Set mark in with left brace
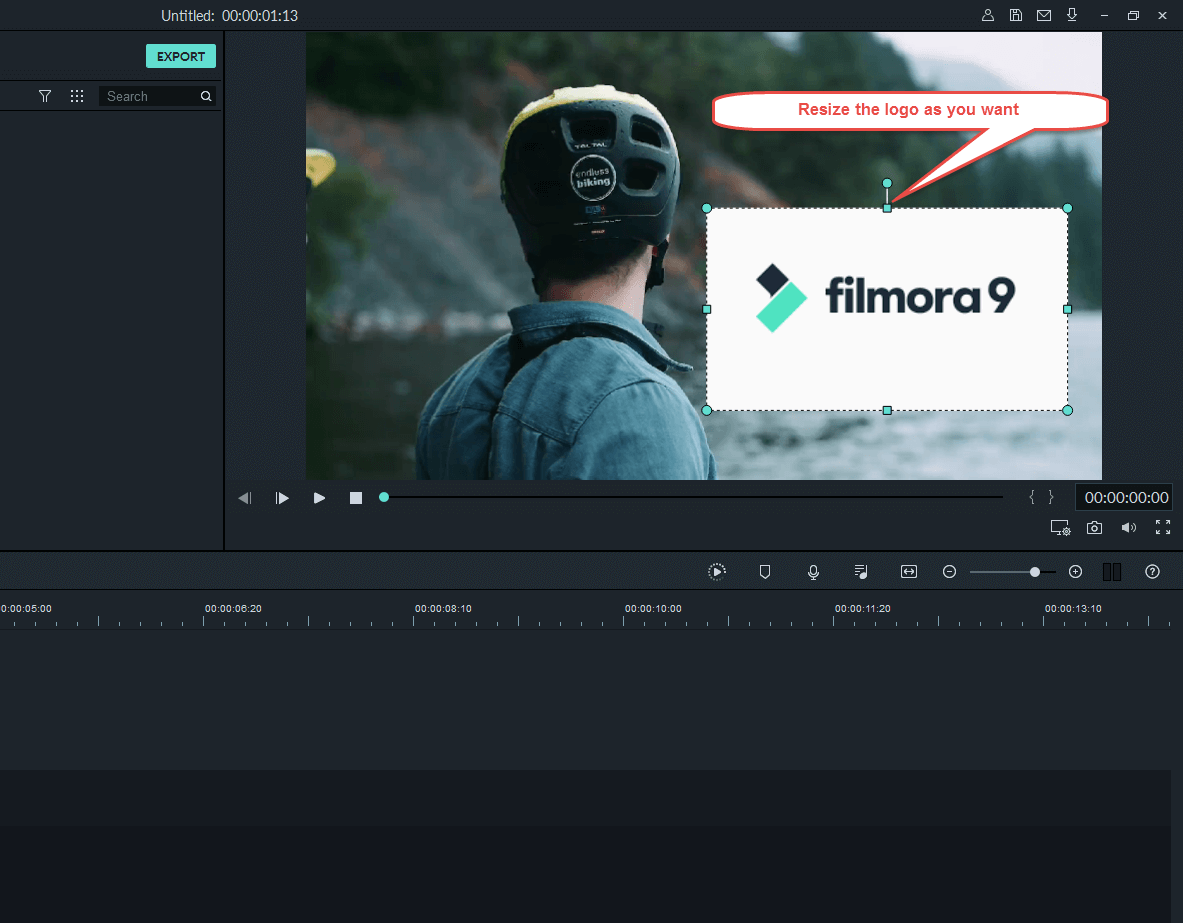The width and height of the screenshot is (1183, 923). pyautogui.click(x=1032, y=497)
